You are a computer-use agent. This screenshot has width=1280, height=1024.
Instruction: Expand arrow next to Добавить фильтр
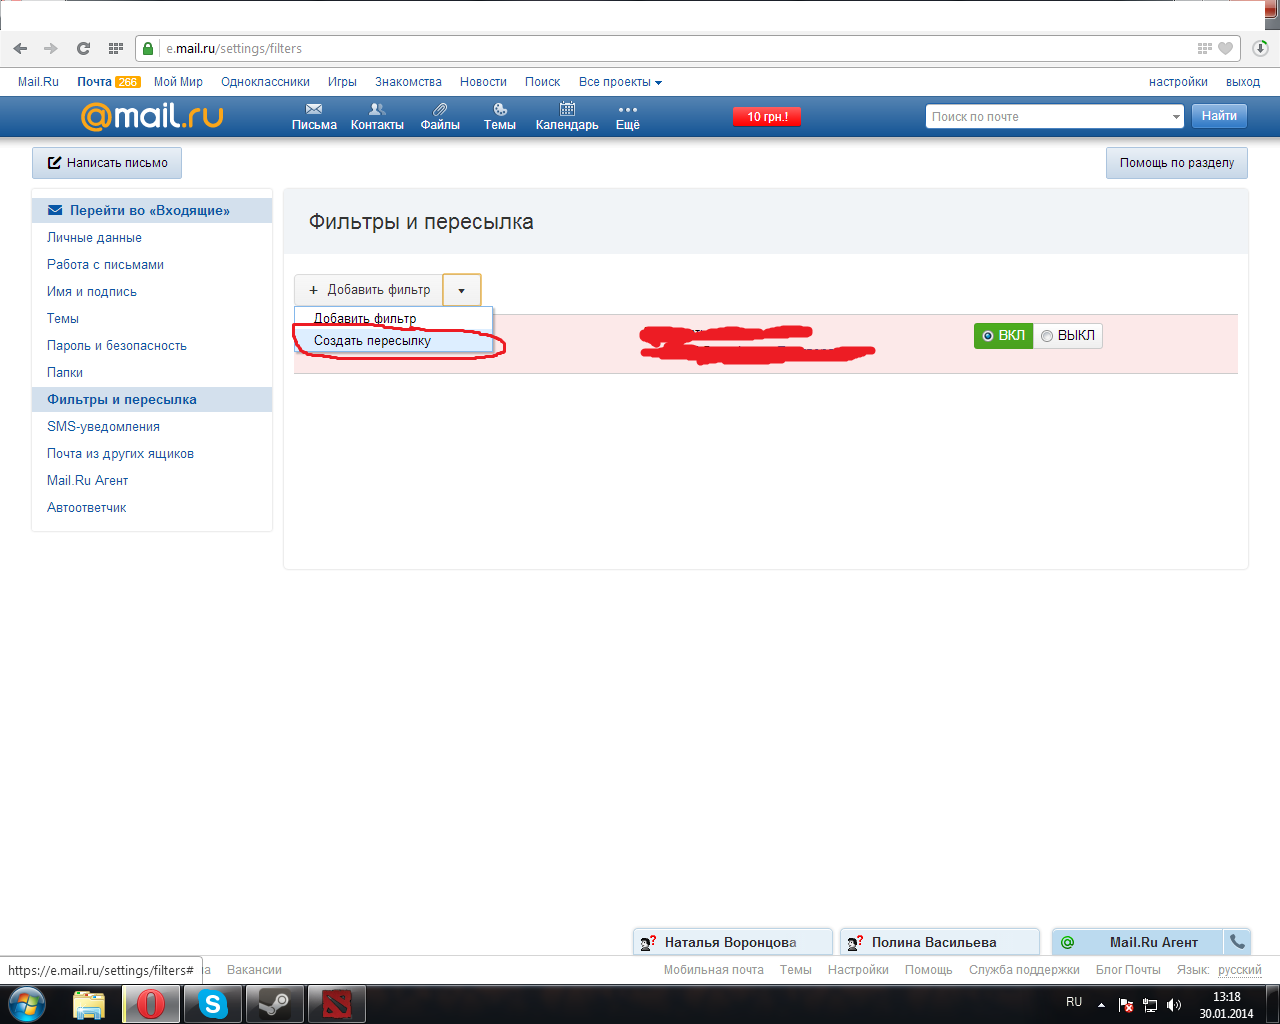pyautogui.click(x=461, y=290)
